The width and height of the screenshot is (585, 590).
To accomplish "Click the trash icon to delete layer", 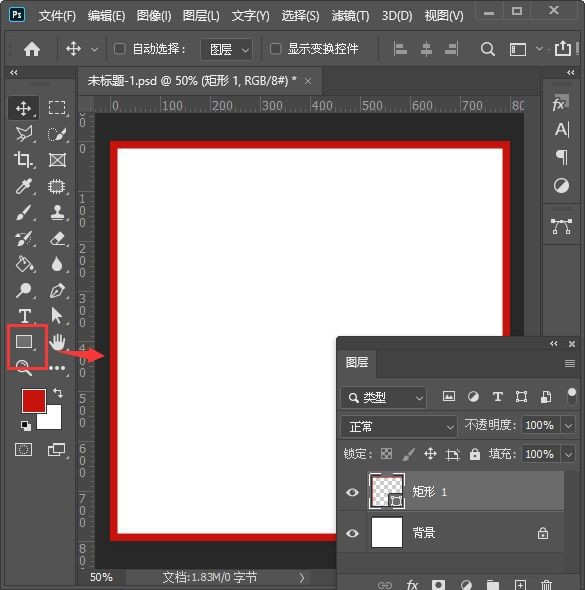I will coord(546,585).
